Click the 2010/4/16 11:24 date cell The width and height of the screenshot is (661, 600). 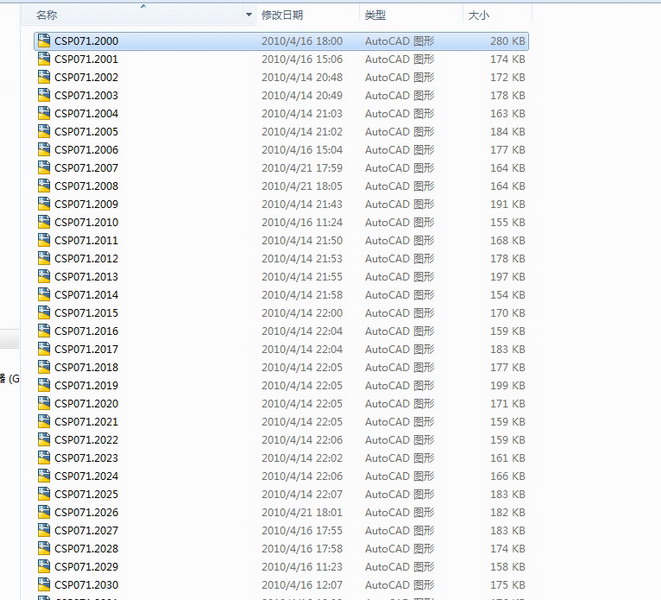pos(302,222)
